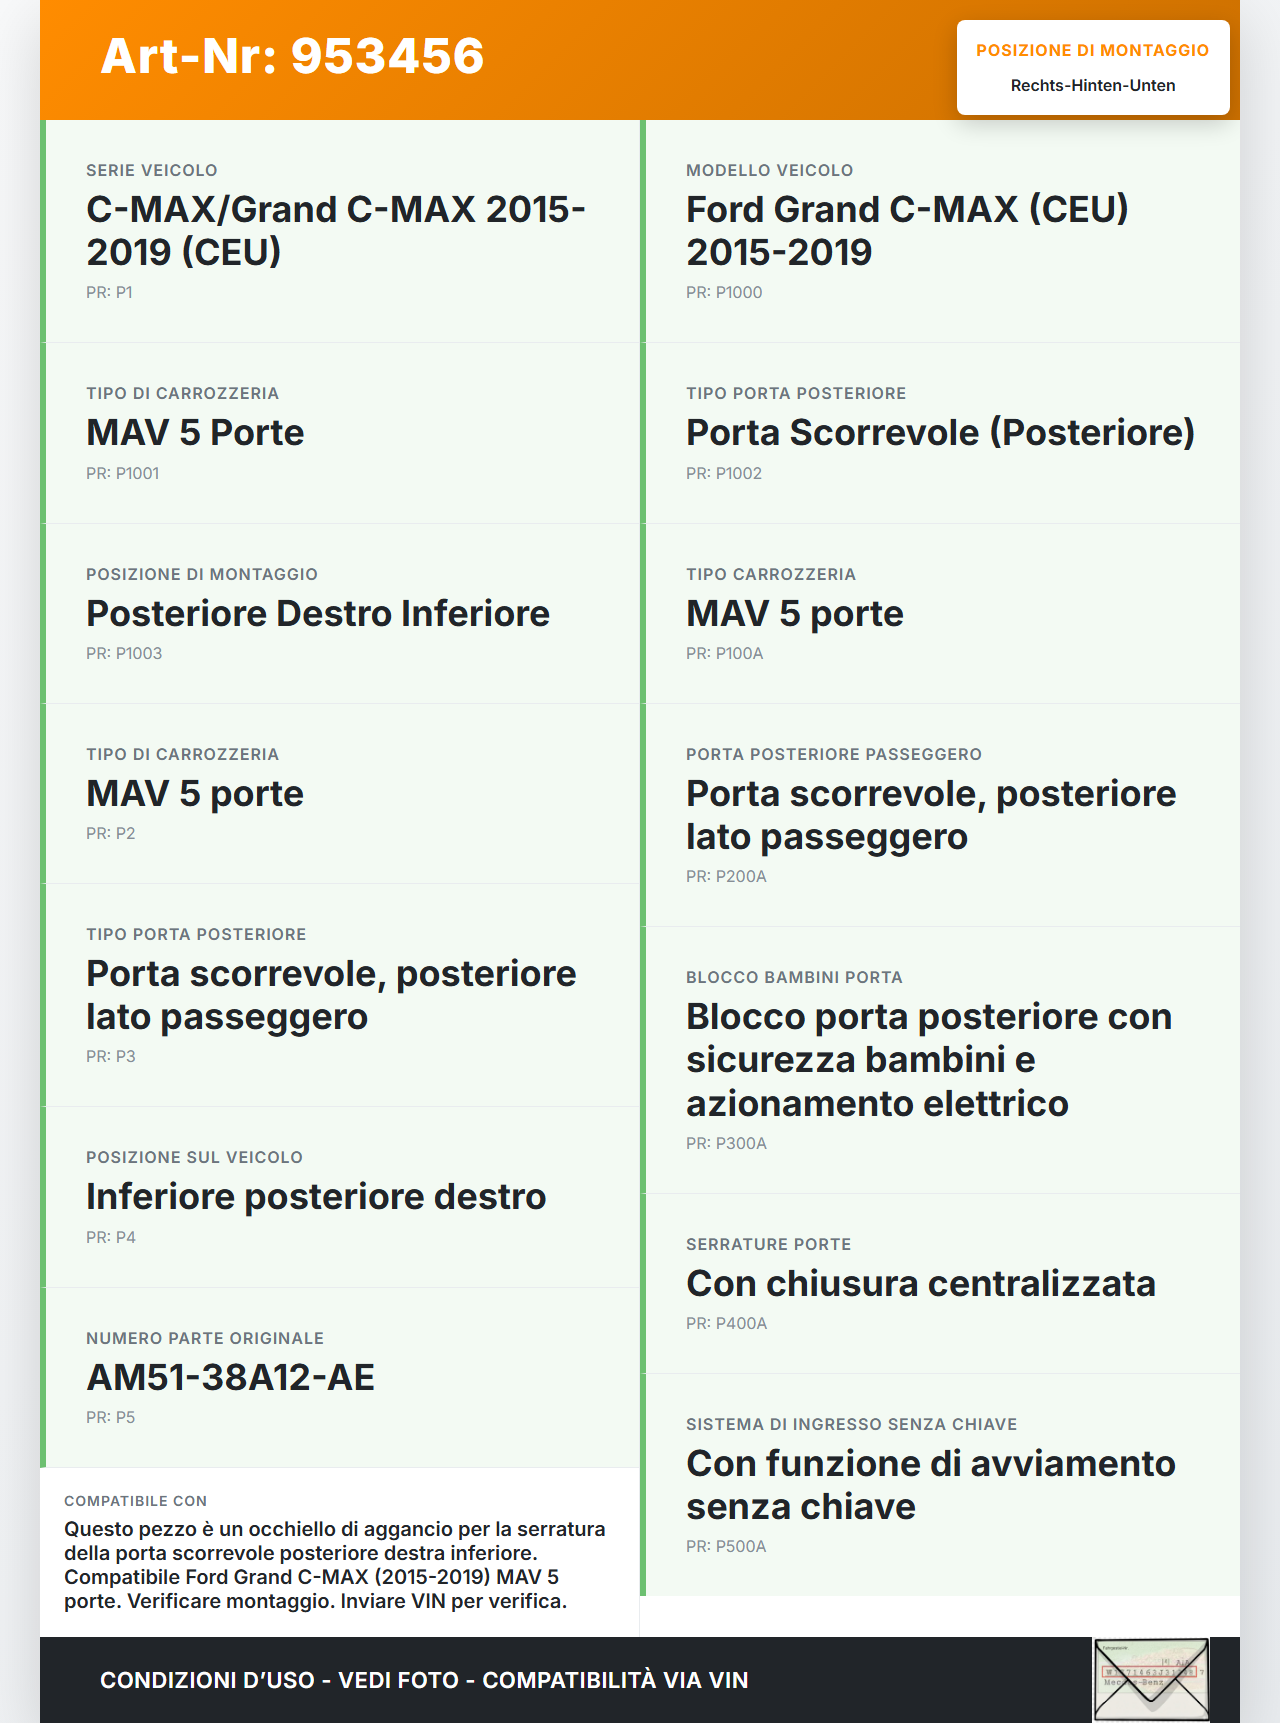Viewport: 1280px width, 1723px height.
Task: Click the VIN envelope icon in footer
Action: 1151,1679
